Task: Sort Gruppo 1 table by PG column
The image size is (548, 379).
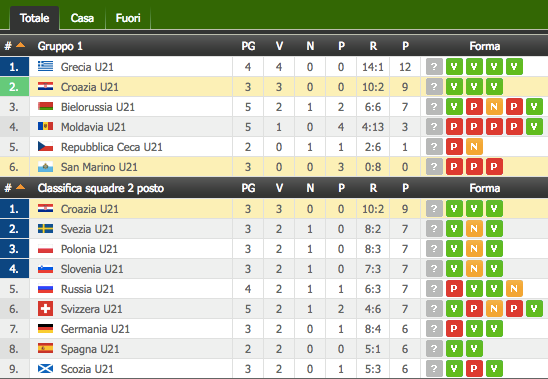Action: pos(248,46)
